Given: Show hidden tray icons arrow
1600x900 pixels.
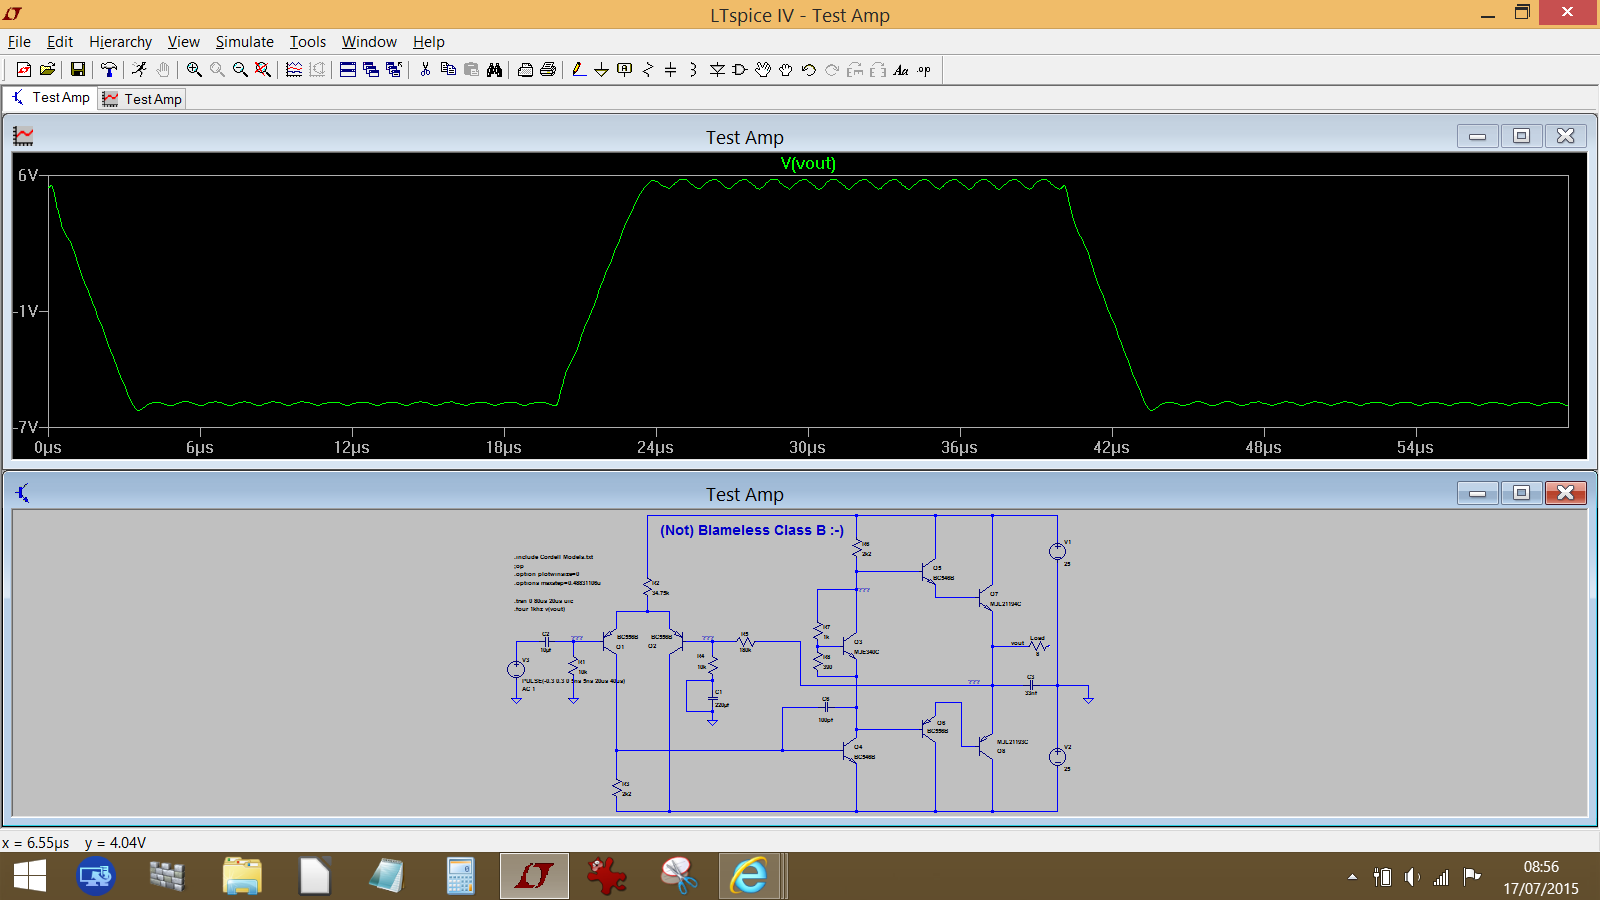Looking at the screenshot, I should pos(1352,877).
